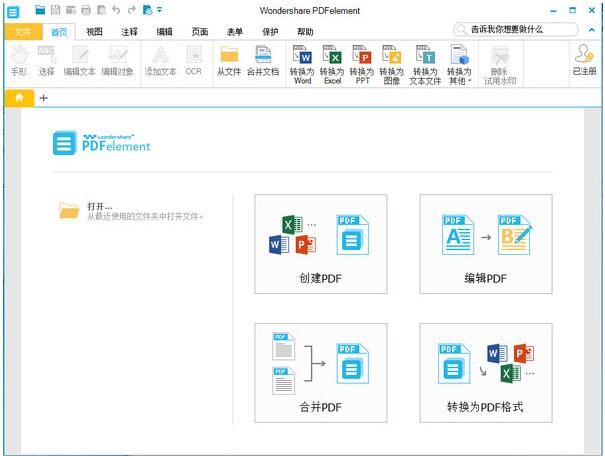
Task: Click 转换为 Excel icon
Action: pyautogui.click(x=332, y=64)
